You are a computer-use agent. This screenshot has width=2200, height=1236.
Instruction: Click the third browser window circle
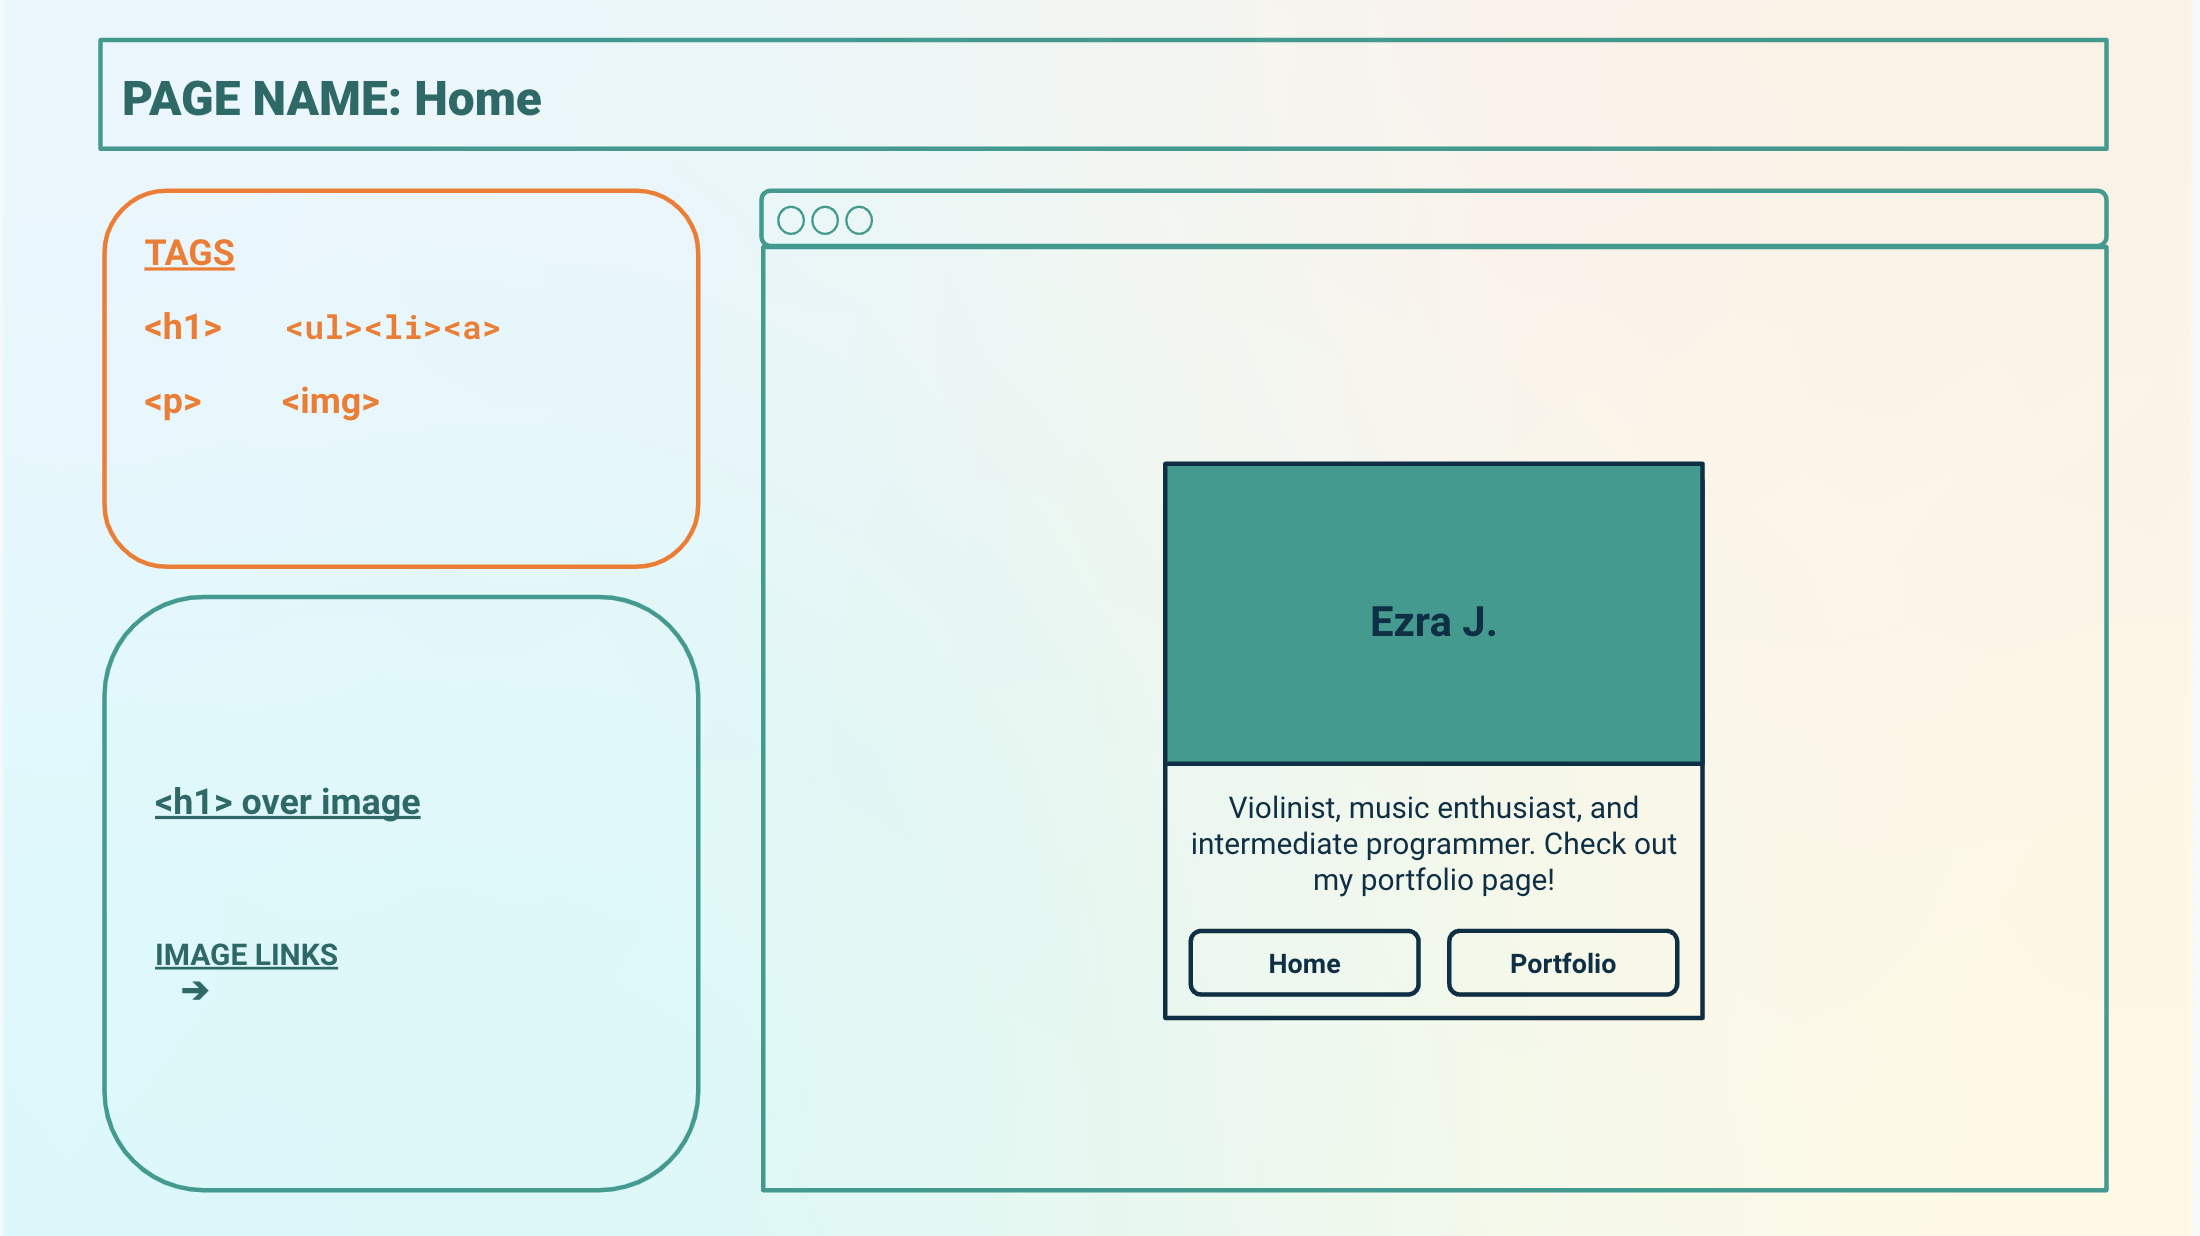[859, 220]
